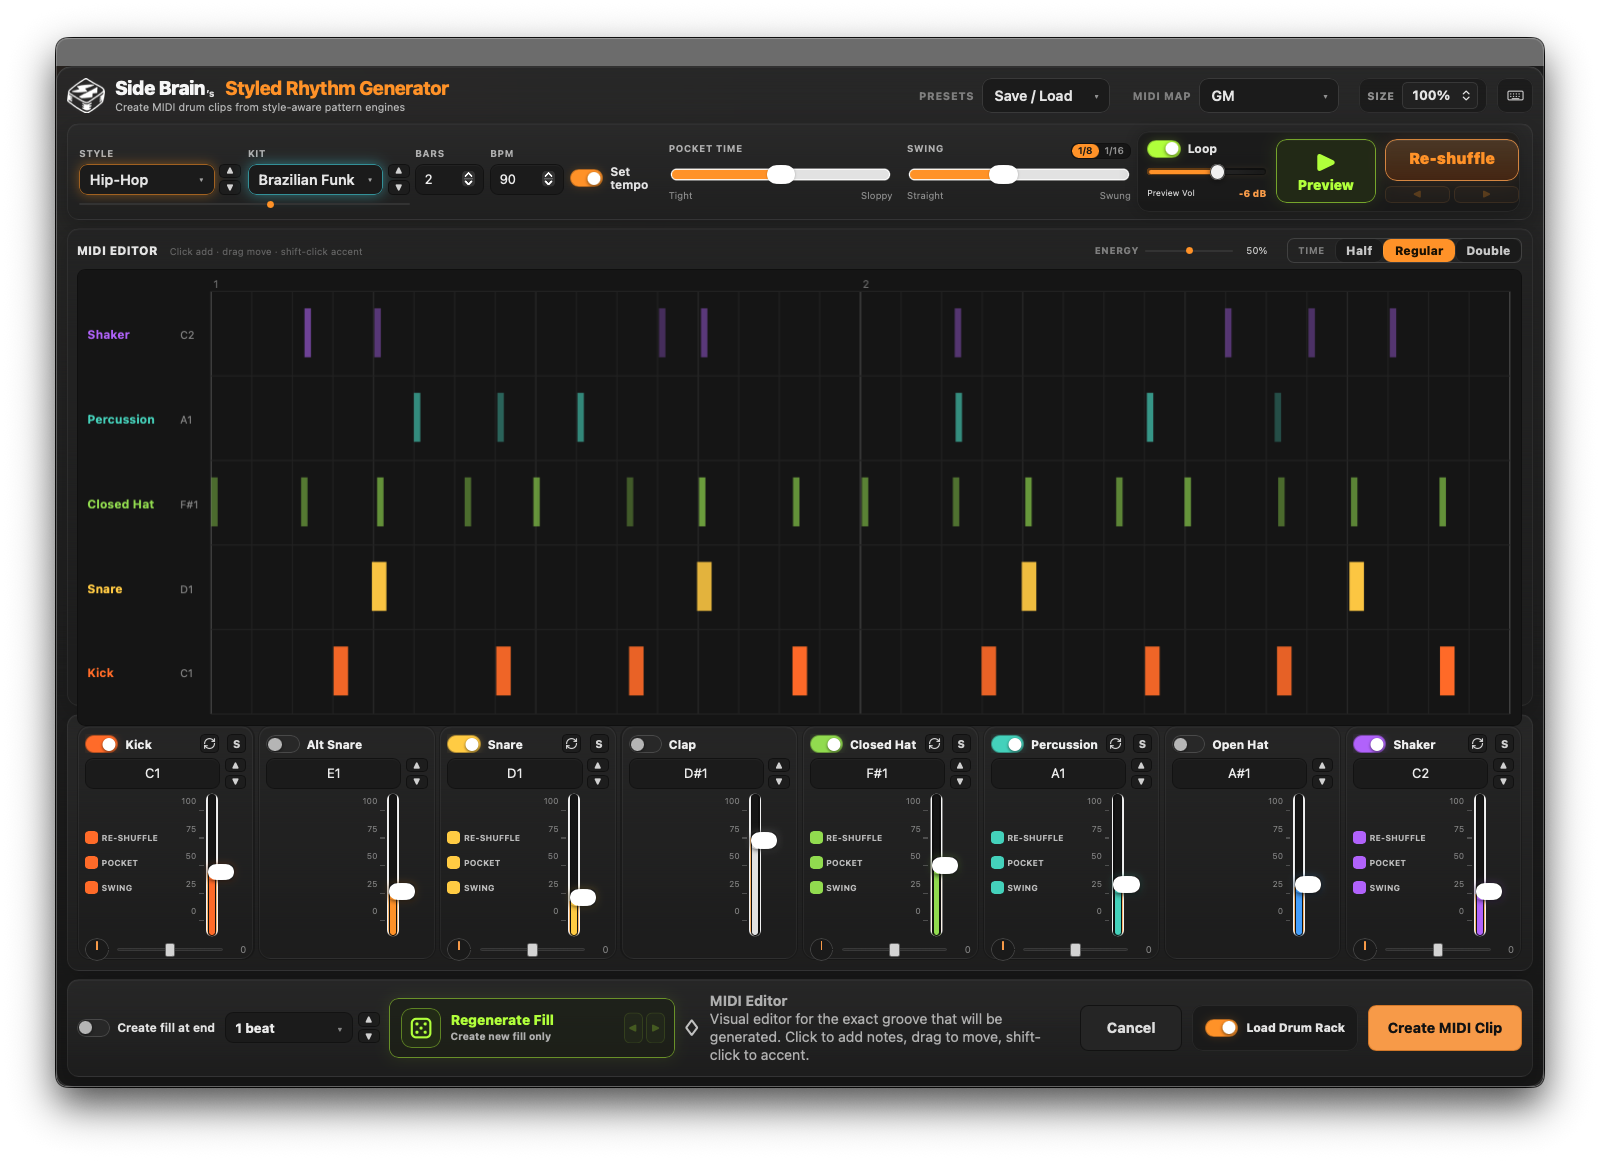Select next style with Style down arrow
The image size is (1600, 1161).
tap(230, 188)
